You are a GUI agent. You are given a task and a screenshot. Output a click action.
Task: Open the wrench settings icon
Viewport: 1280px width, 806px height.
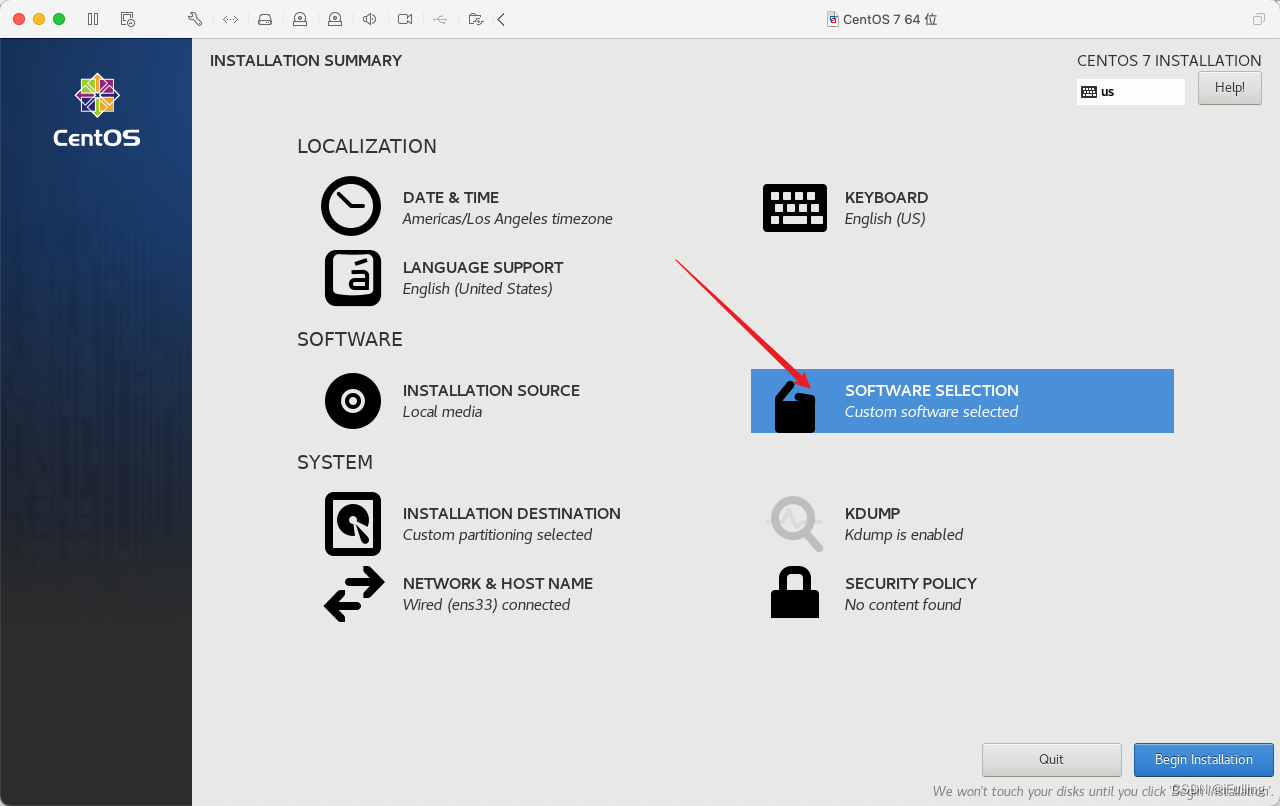pos(195,19)
